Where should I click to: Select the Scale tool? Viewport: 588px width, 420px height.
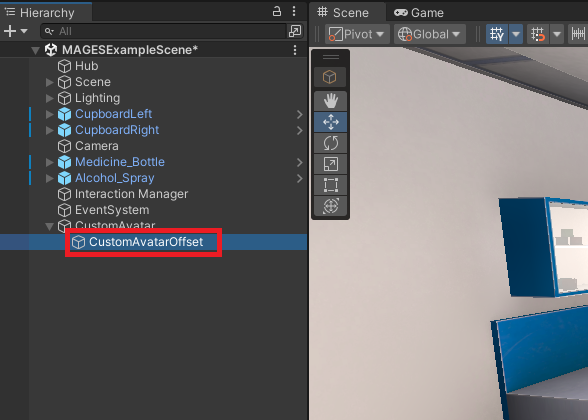330,164
